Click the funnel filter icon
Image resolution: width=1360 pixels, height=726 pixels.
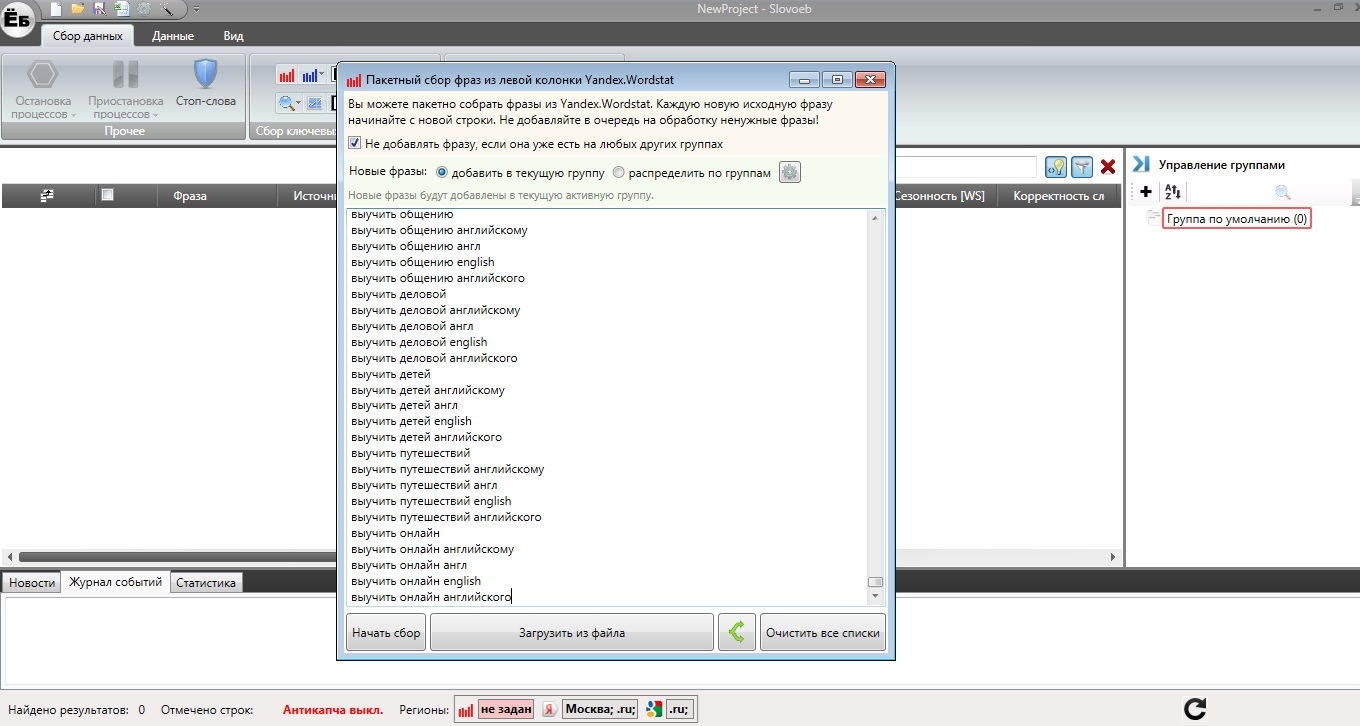1081,167
